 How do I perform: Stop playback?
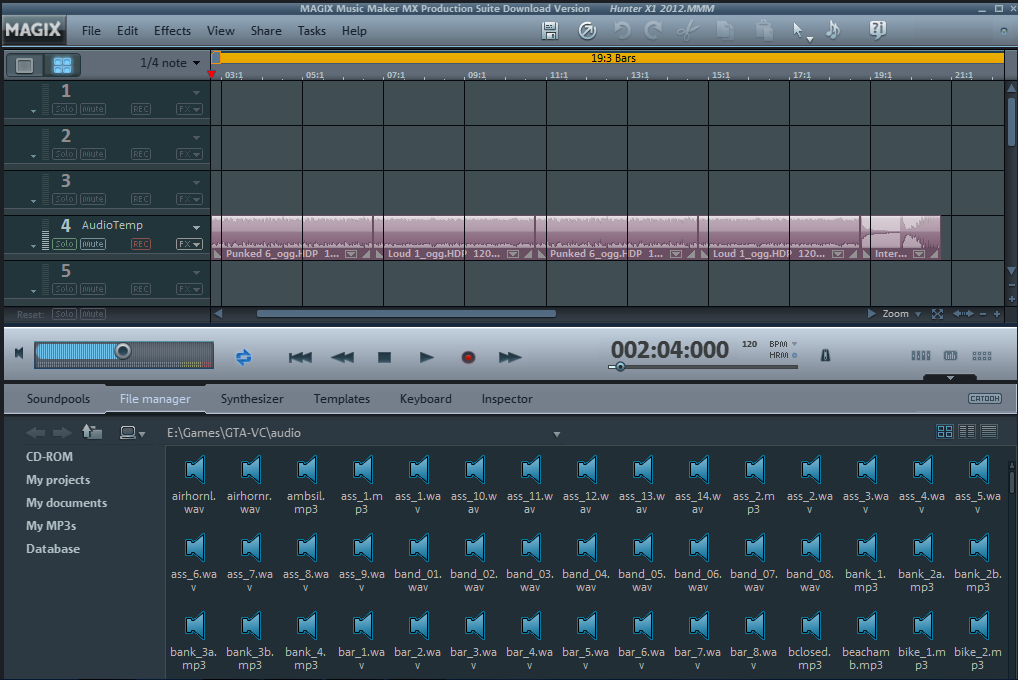pyautogui.click(x=384, y=357)
